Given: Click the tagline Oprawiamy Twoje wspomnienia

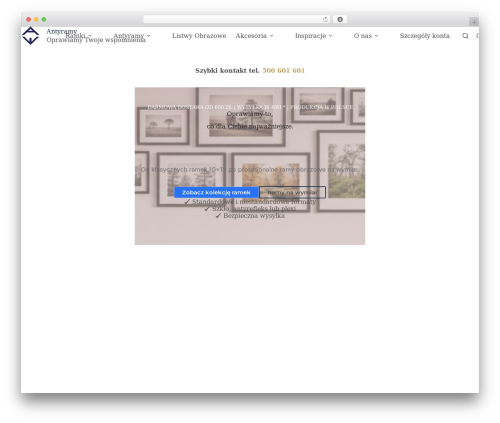Looking at the screenshot, I should pos(96,40).
